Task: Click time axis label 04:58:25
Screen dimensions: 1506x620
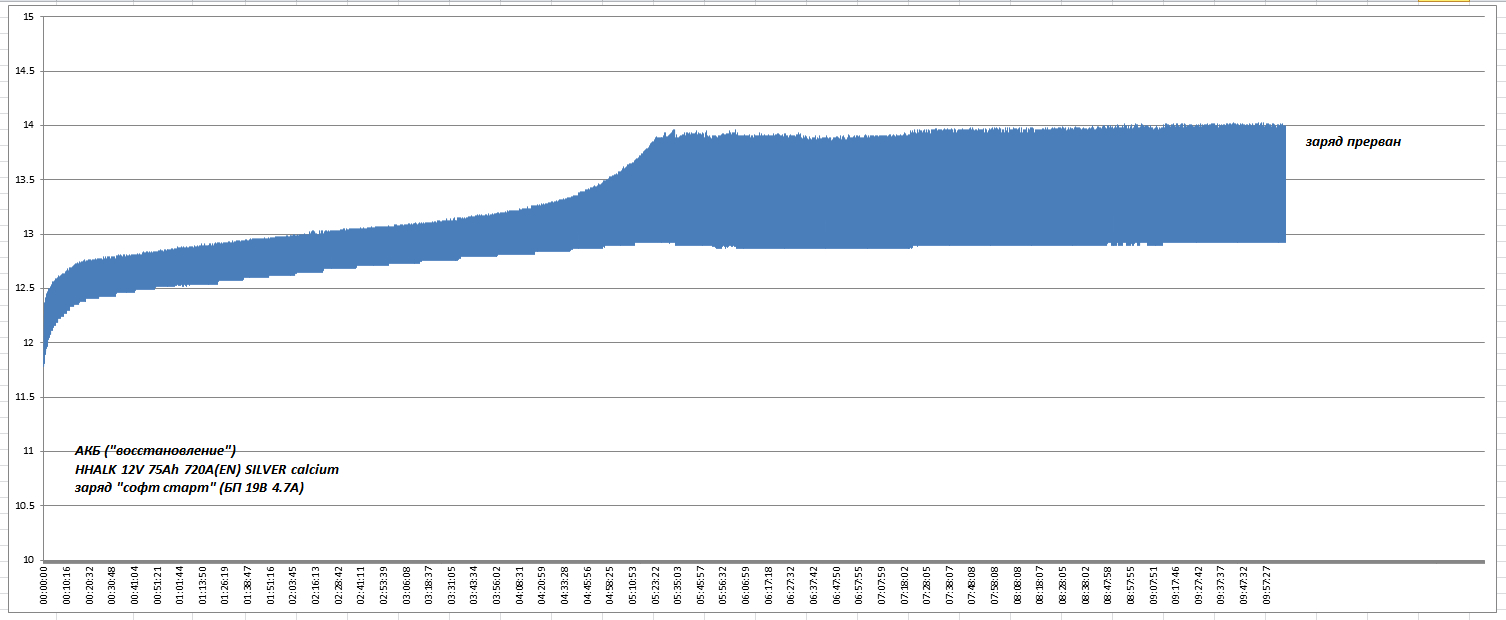Action: pos(610,585)
